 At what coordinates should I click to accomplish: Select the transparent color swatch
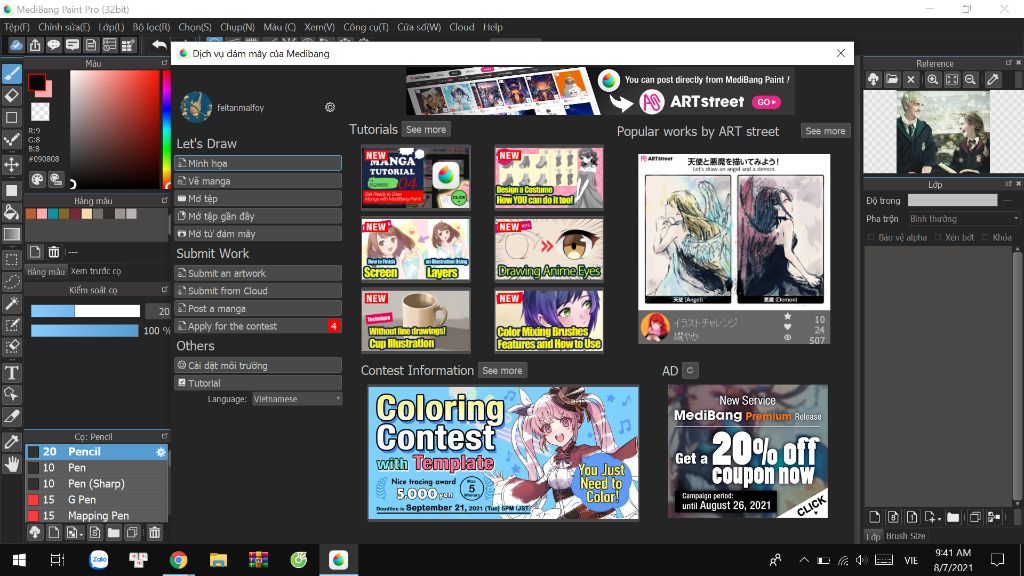(x=40, y=112)
